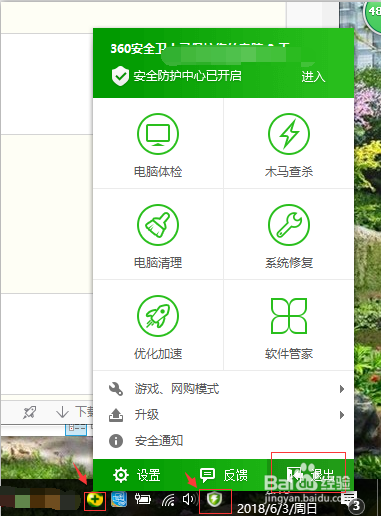Click the blue monitor tray icon
Viewport: 381px width, 516px height.
pos(119,499)
